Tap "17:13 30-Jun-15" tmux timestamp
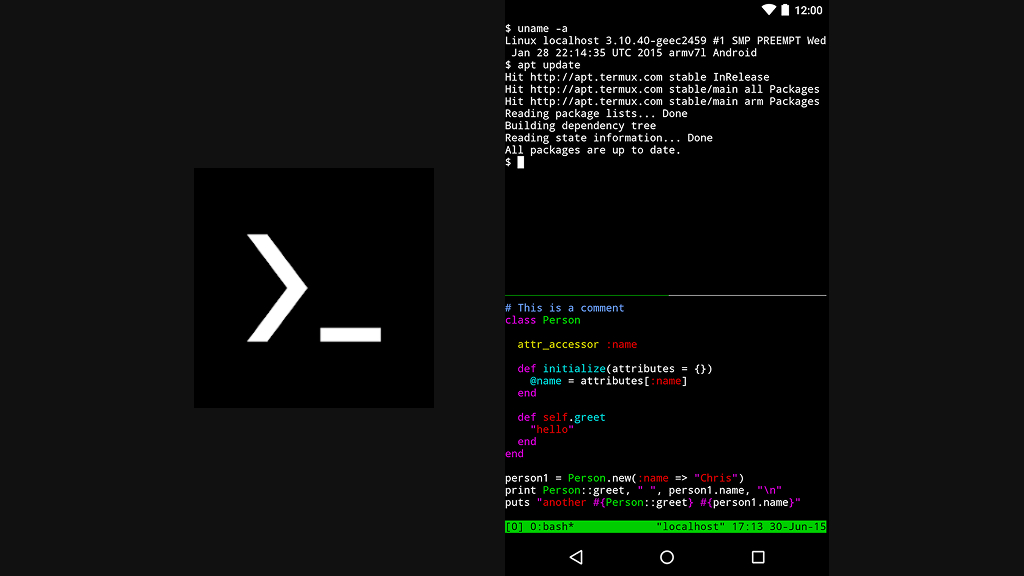This screenshot has width=1024, height=576. point(779,526)
